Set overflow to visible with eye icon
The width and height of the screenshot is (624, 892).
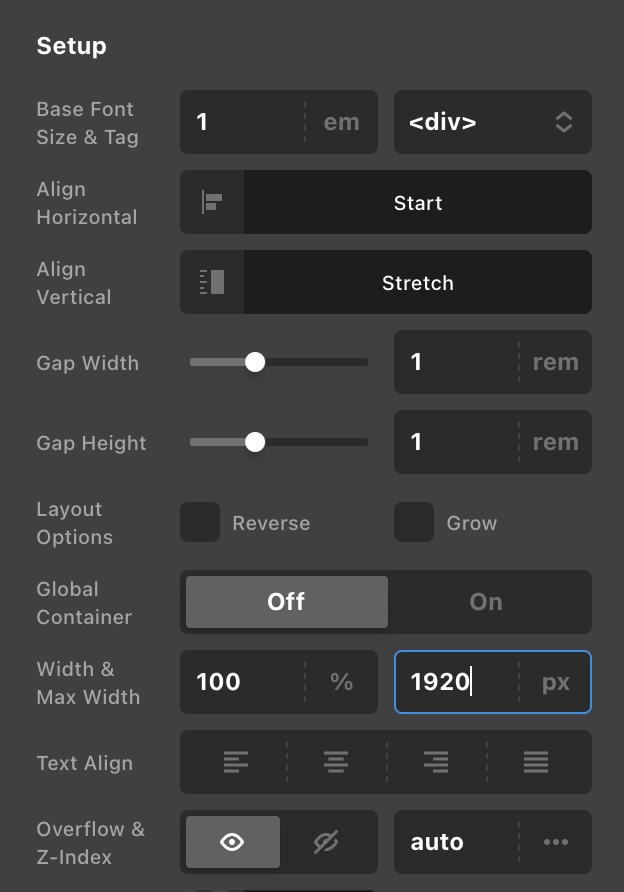(x=233, y=842)
